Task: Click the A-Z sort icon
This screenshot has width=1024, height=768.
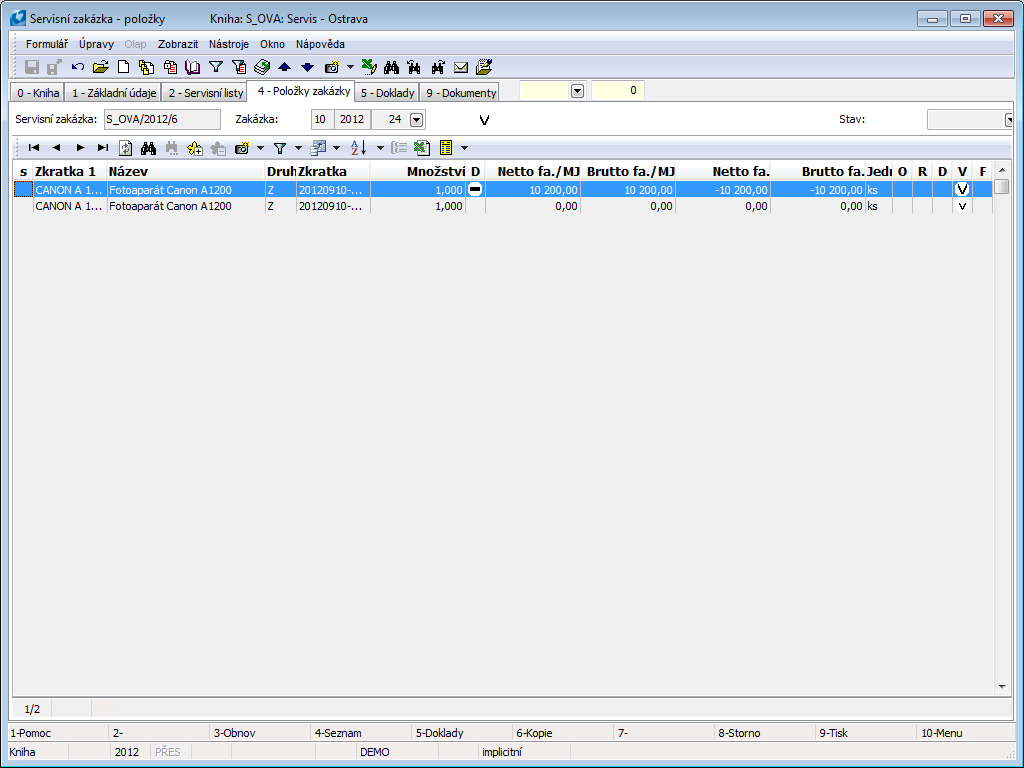Action: 358,148
